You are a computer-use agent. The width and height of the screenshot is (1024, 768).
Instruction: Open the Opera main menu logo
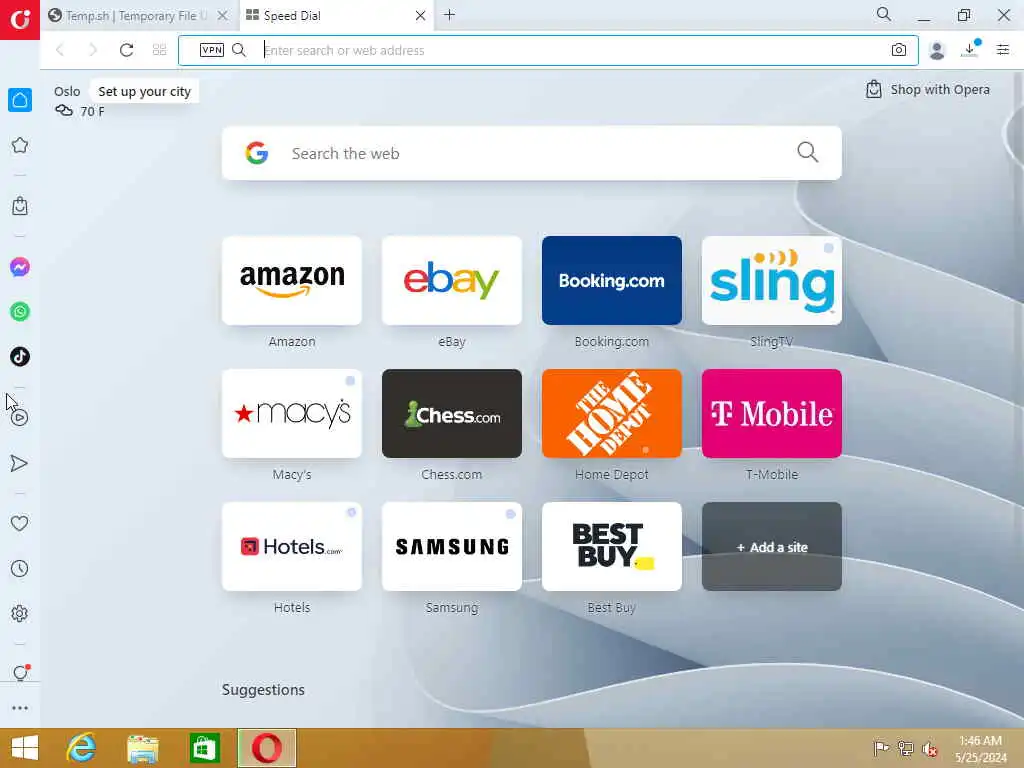point(20,20)
